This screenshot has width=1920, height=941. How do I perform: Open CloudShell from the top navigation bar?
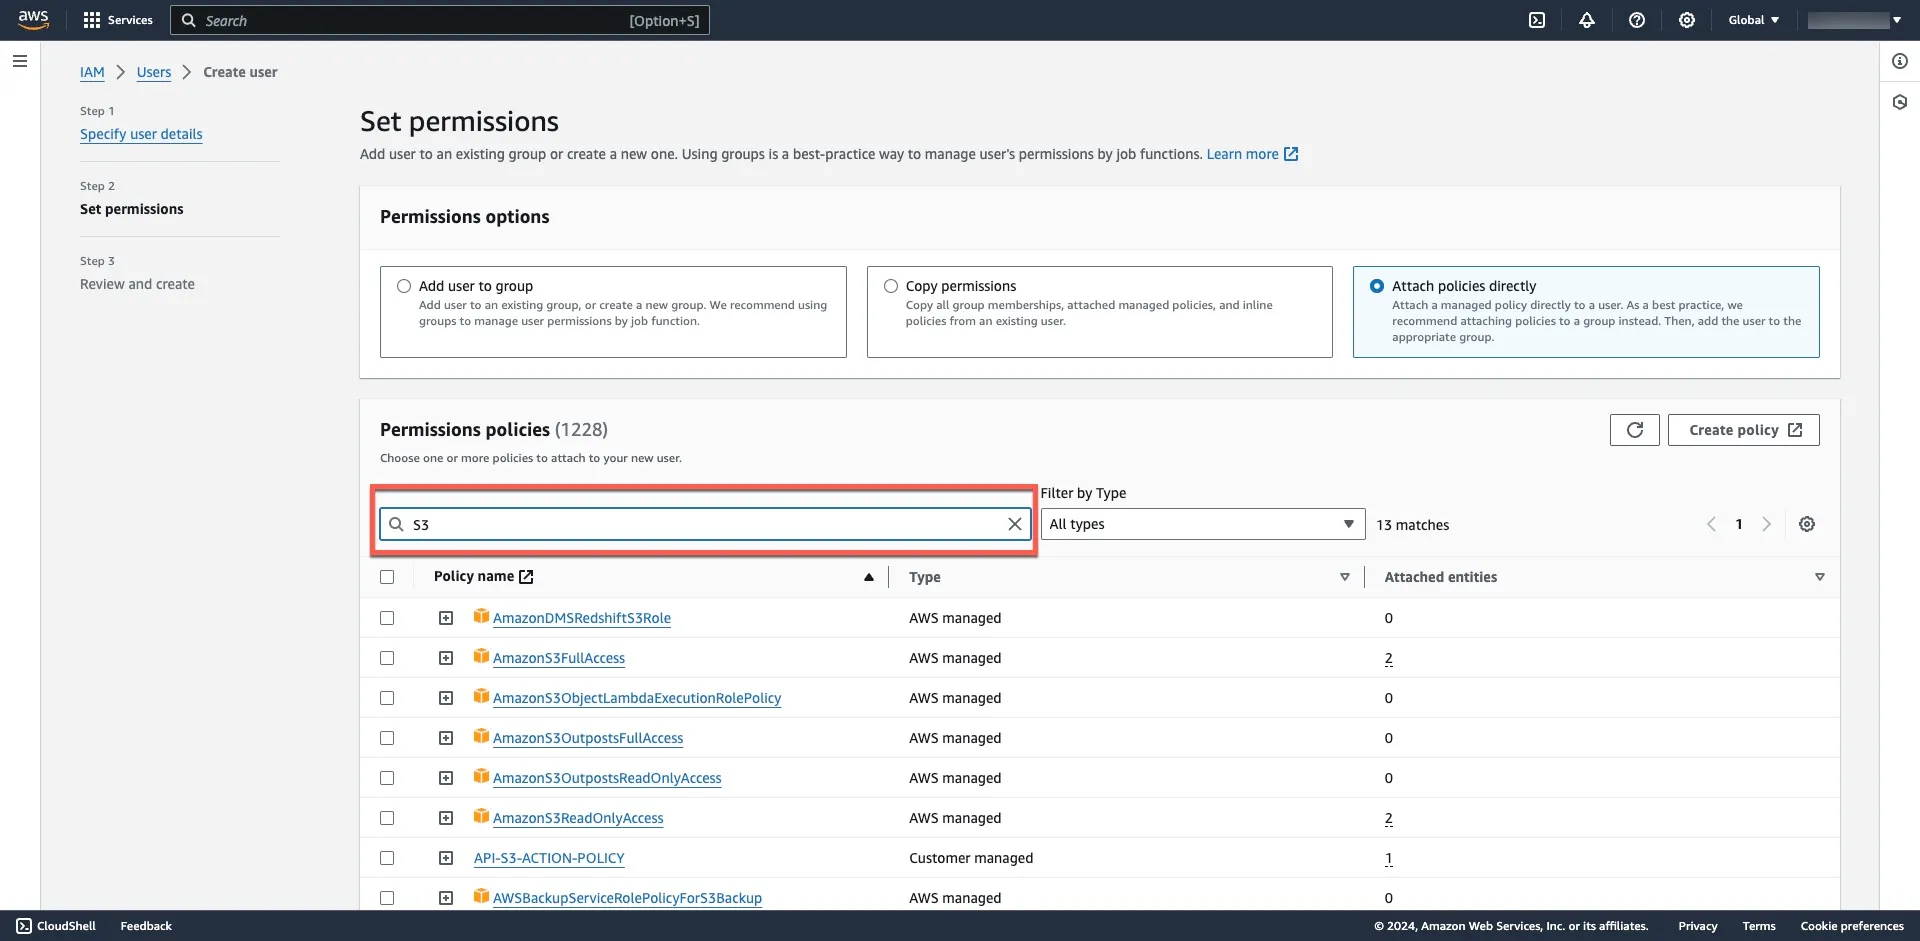click(1537, 20)
